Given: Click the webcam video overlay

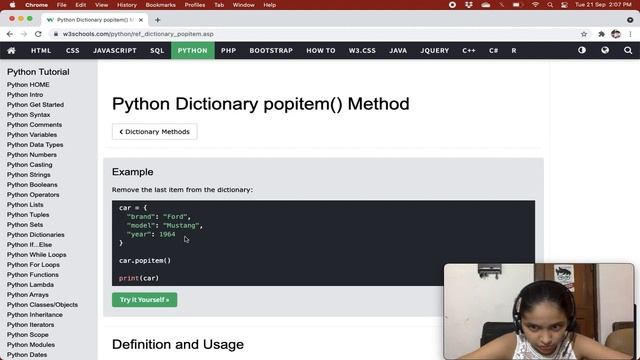Looking at the screenshot, I should tap(539, 311).
